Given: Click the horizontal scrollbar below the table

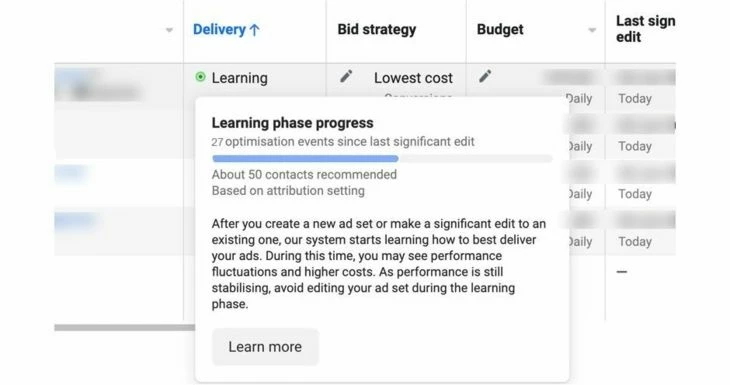Looking at the screenshot, I should tap(124, 328).
